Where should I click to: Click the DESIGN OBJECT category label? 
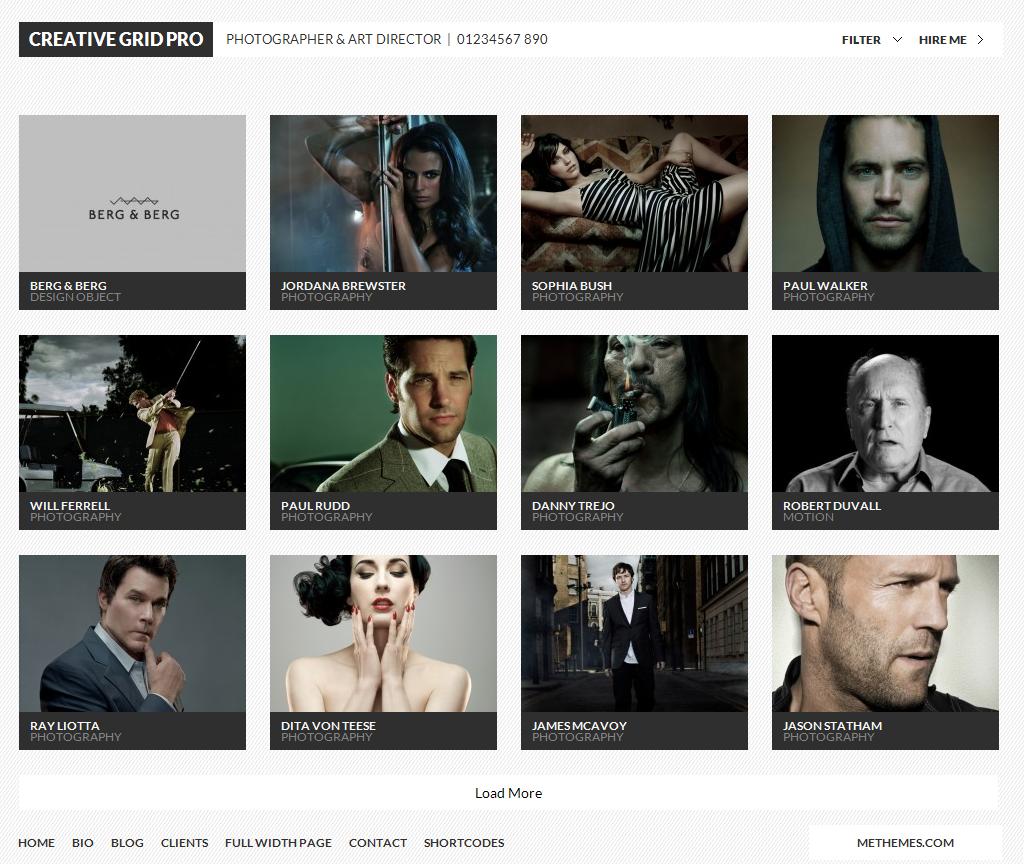75,297
